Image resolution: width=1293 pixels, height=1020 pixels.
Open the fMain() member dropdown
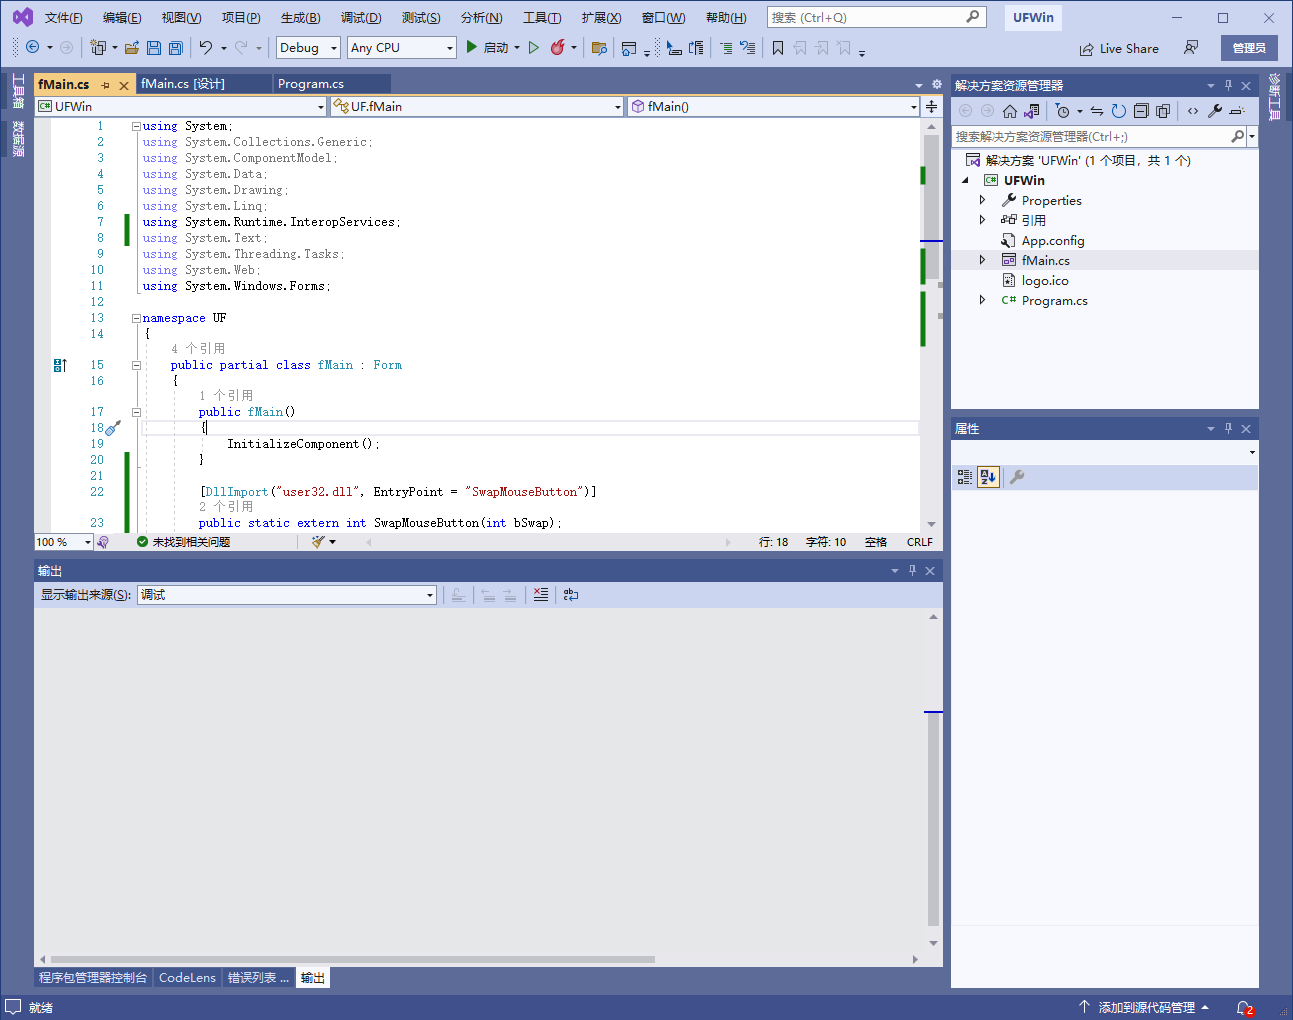(773, 106)
